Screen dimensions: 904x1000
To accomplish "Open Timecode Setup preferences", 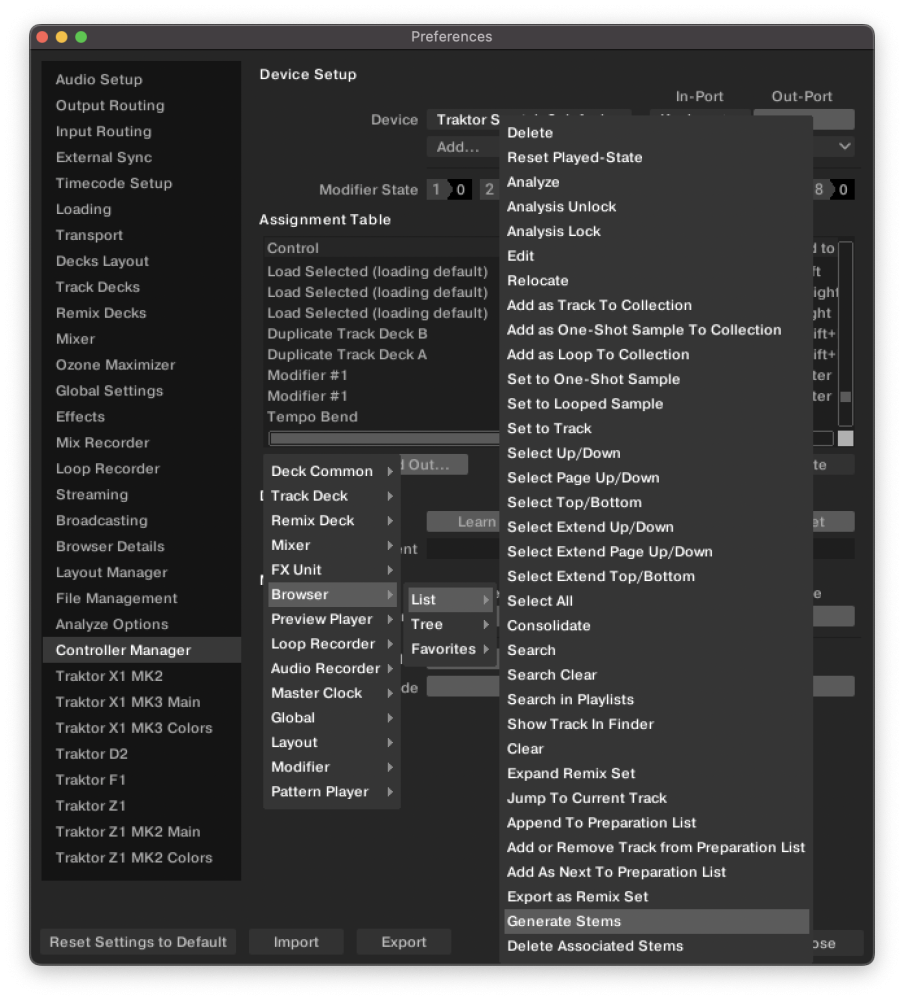I will (x=142, y=184).
